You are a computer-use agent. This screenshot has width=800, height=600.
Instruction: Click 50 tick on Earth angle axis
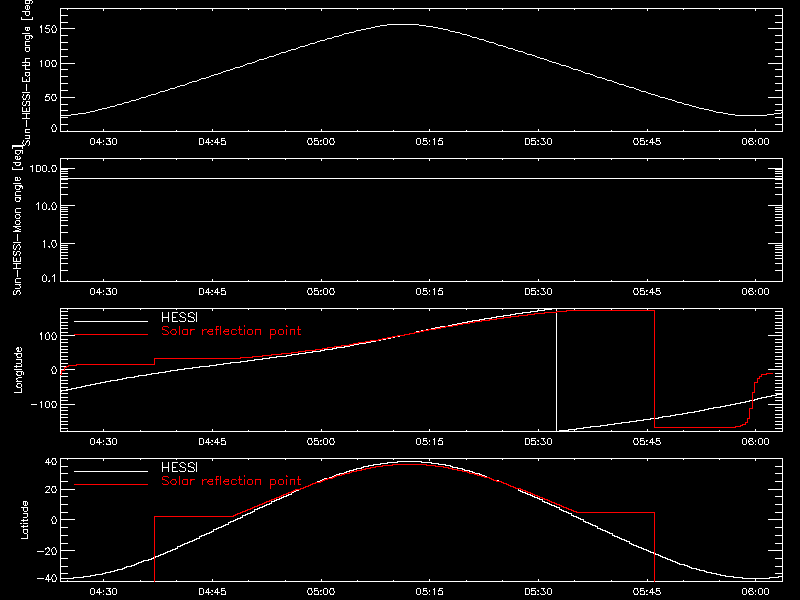tap(51, 97)
